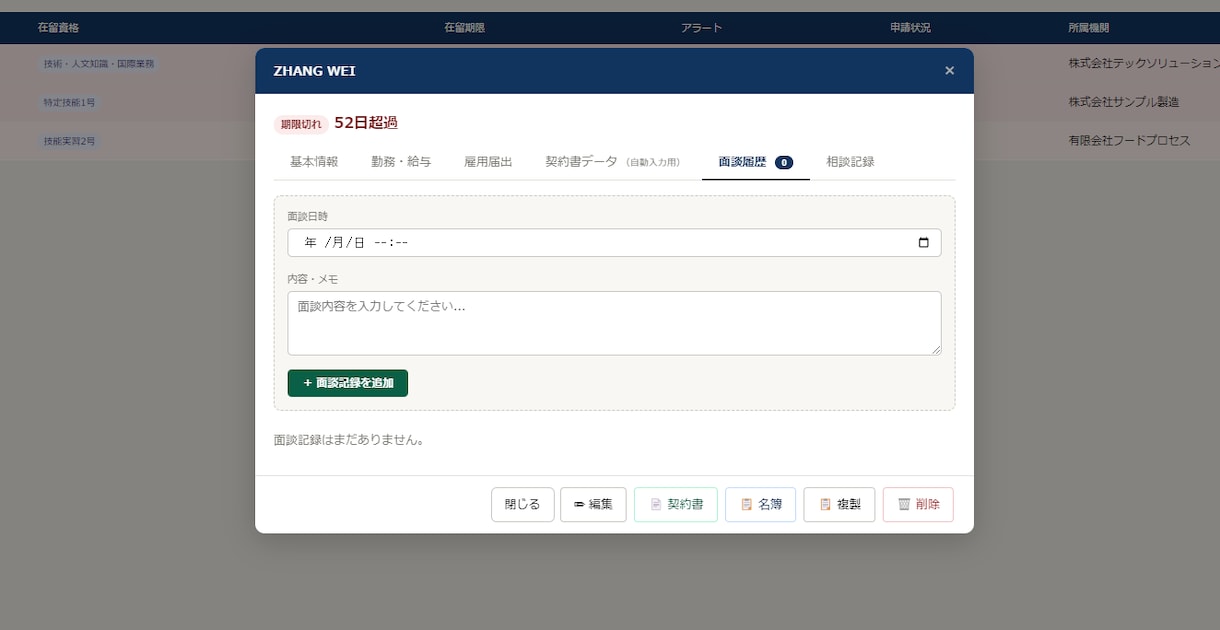Switch to the 基本情報 tab

point(314,162)
